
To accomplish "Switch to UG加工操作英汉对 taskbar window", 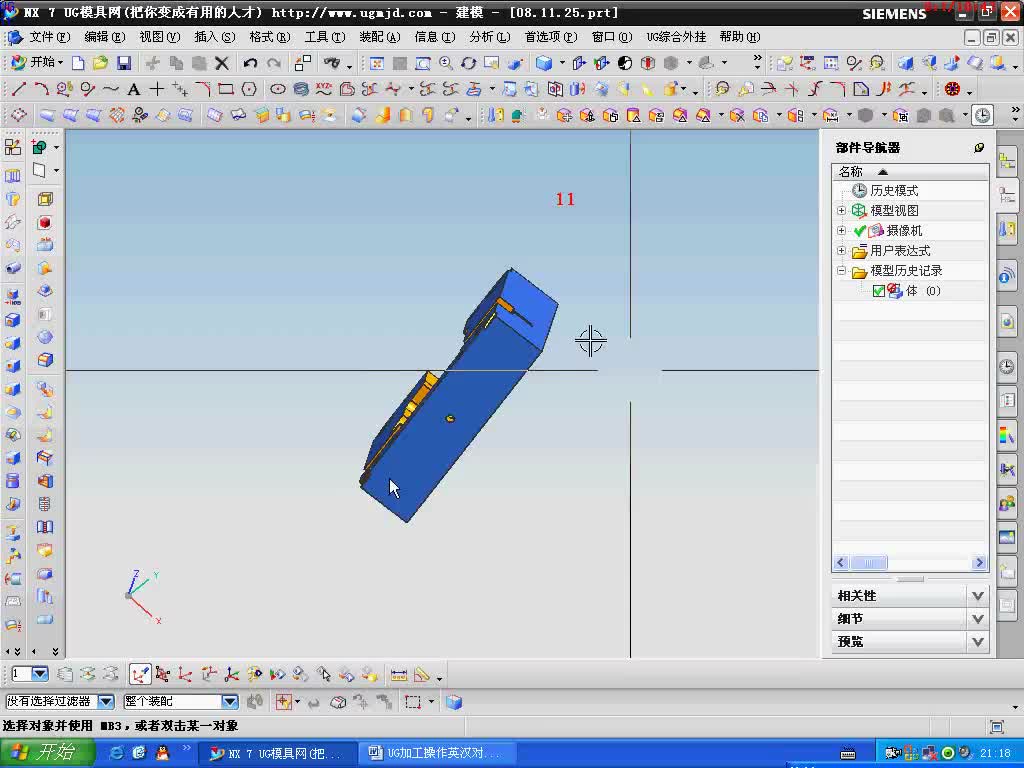I will 438,753.
